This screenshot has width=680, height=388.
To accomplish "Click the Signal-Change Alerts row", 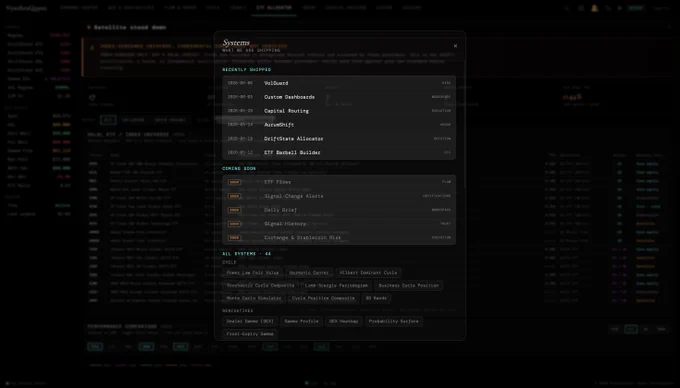I will click(339, 196).
